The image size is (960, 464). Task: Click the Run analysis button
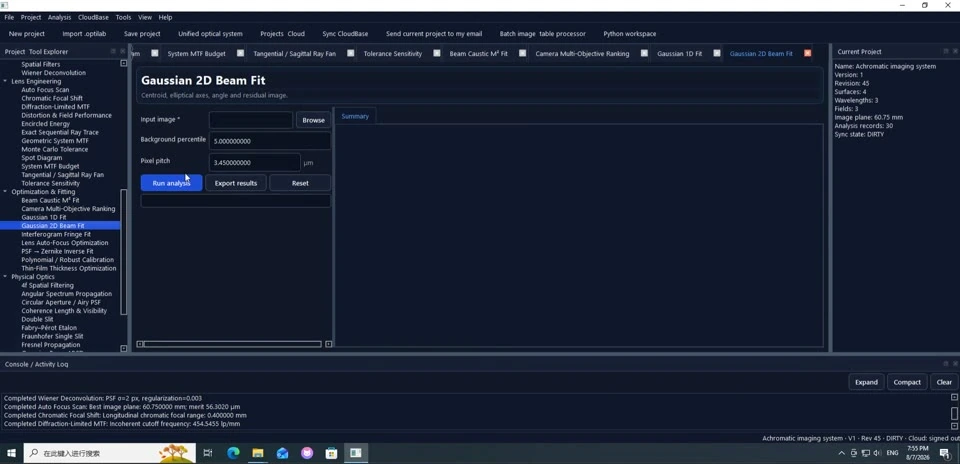pos(171,183)
